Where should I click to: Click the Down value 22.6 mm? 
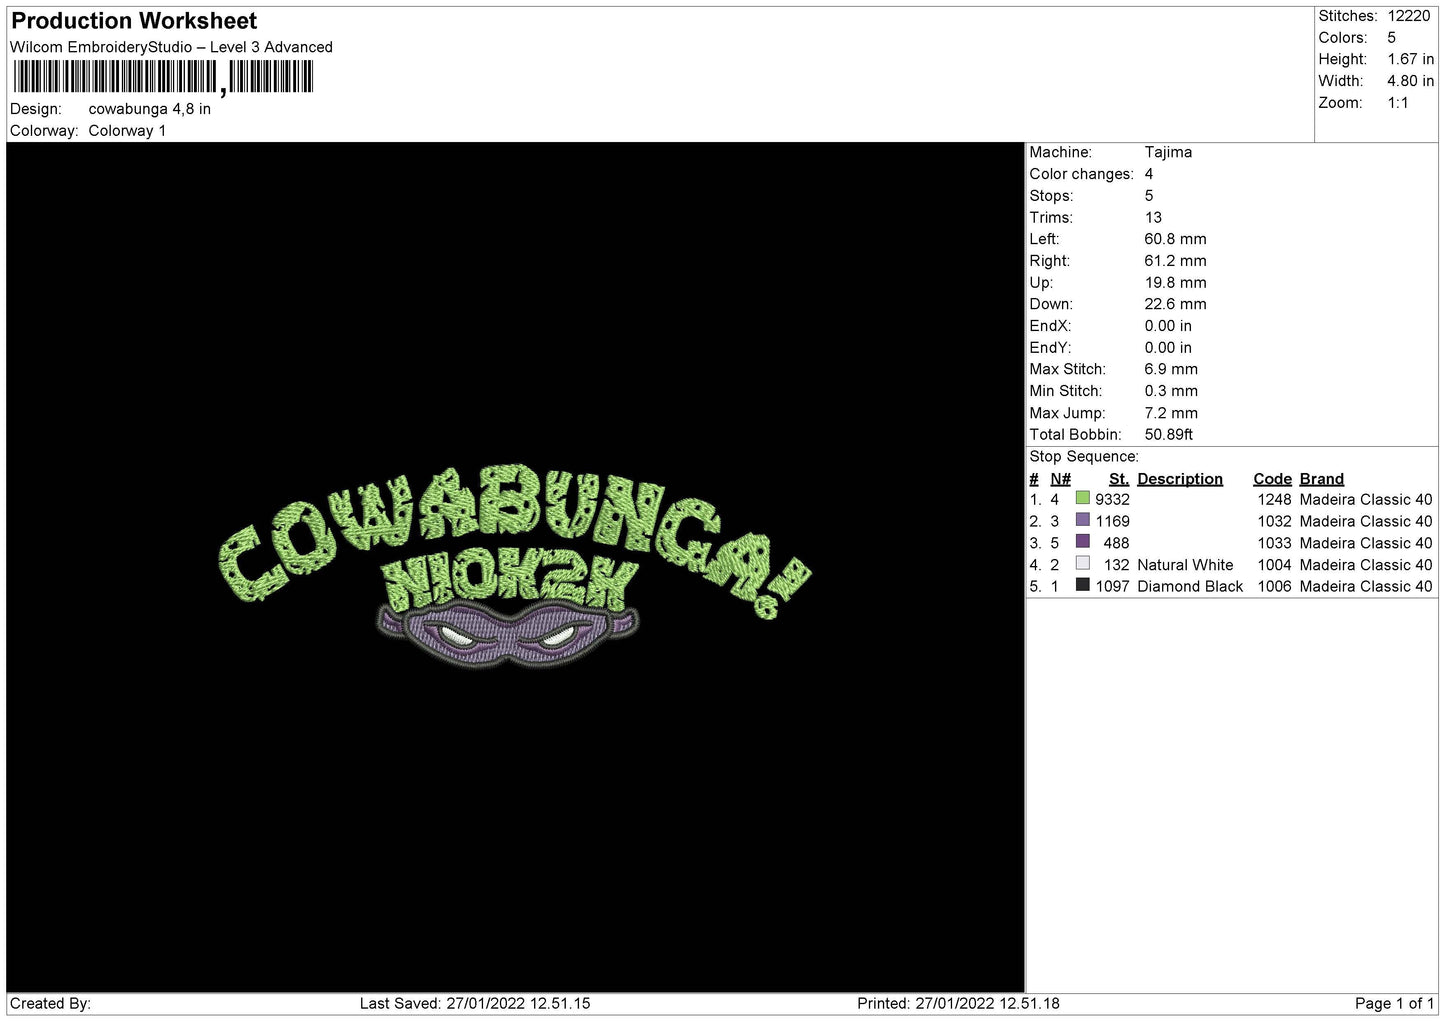(x=1175, y=304)
